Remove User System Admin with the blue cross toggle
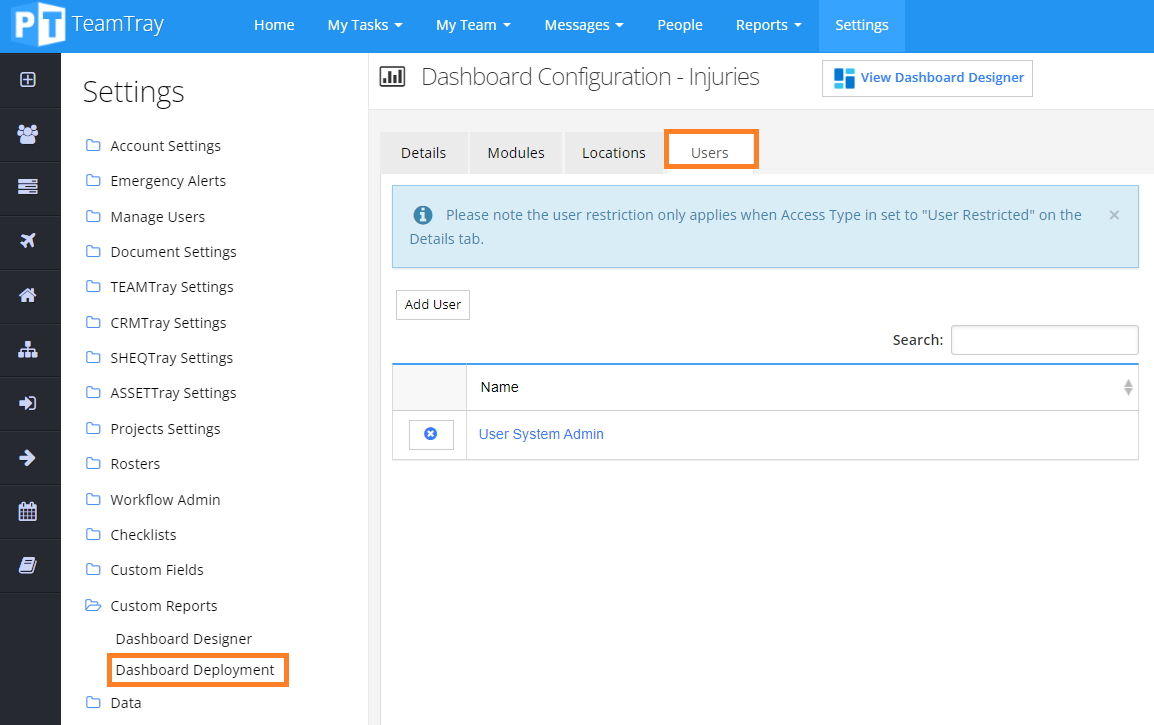 (x=431, y=434)
